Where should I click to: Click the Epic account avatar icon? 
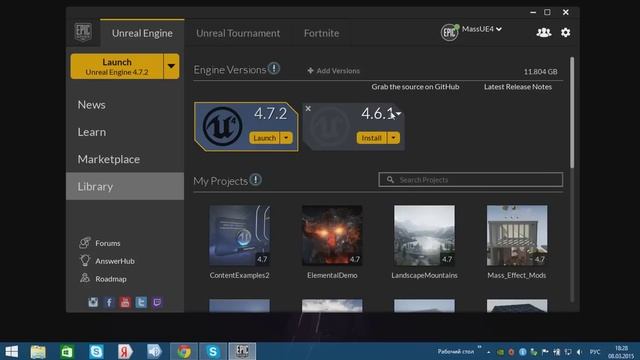point(449,32)
